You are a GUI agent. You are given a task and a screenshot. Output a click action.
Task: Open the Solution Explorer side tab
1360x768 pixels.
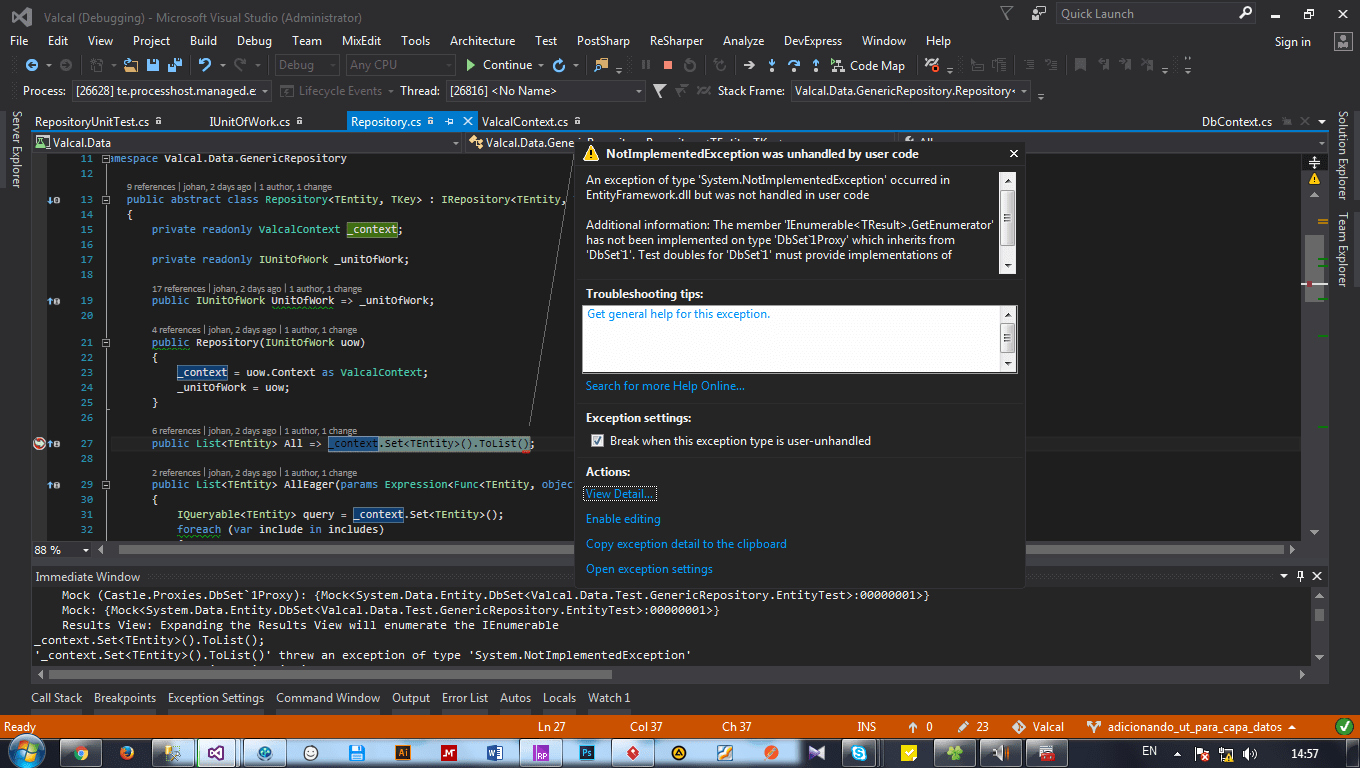point(1343,156)
